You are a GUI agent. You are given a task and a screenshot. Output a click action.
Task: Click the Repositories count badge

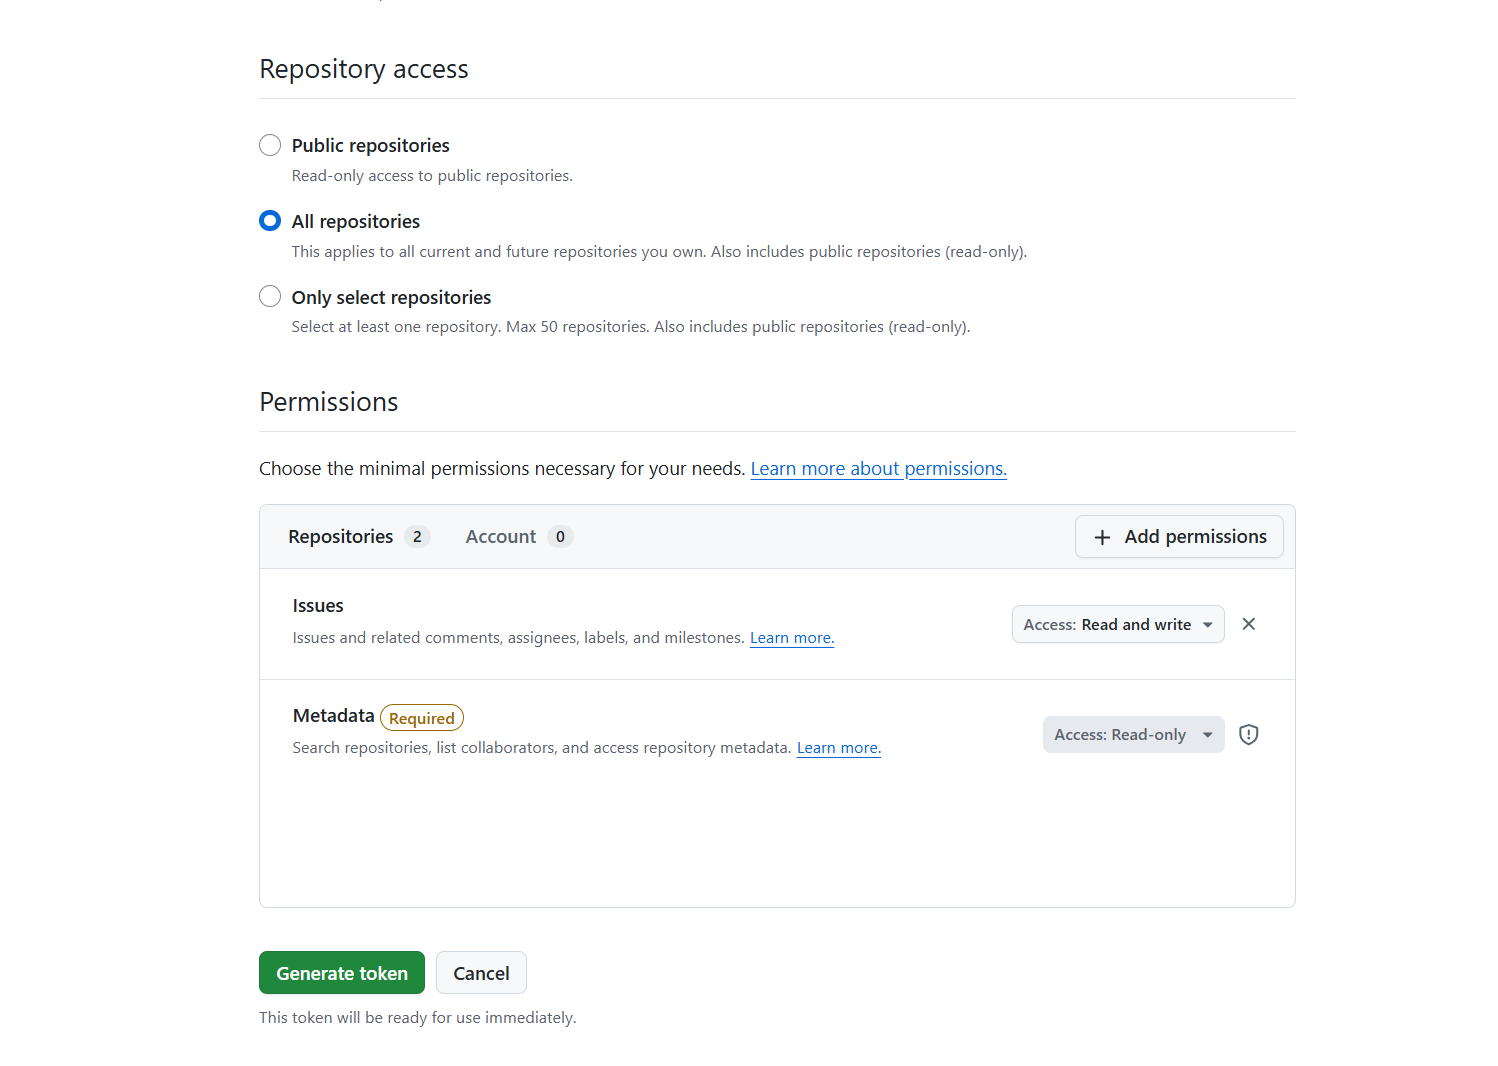(417, 537)
